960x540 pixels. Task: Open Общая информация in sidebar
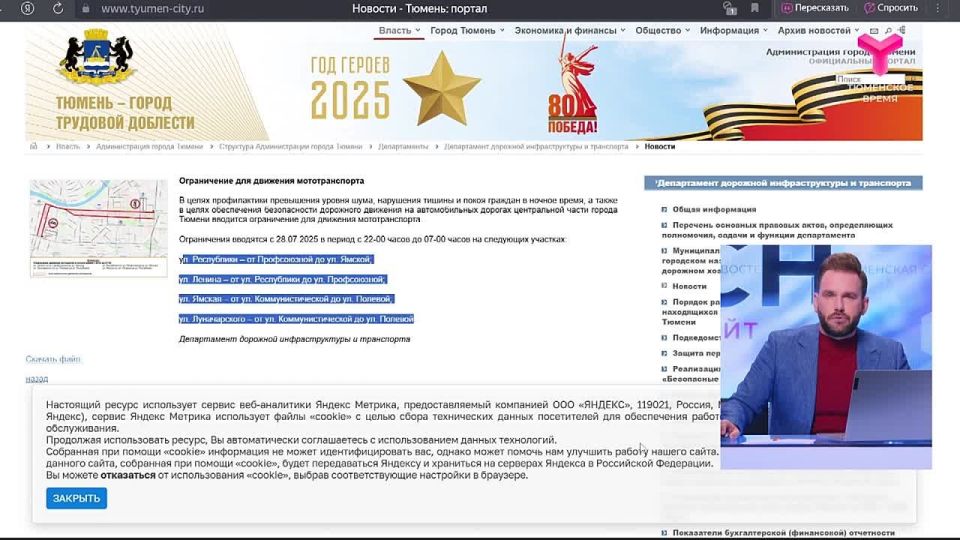coord(714,209)
